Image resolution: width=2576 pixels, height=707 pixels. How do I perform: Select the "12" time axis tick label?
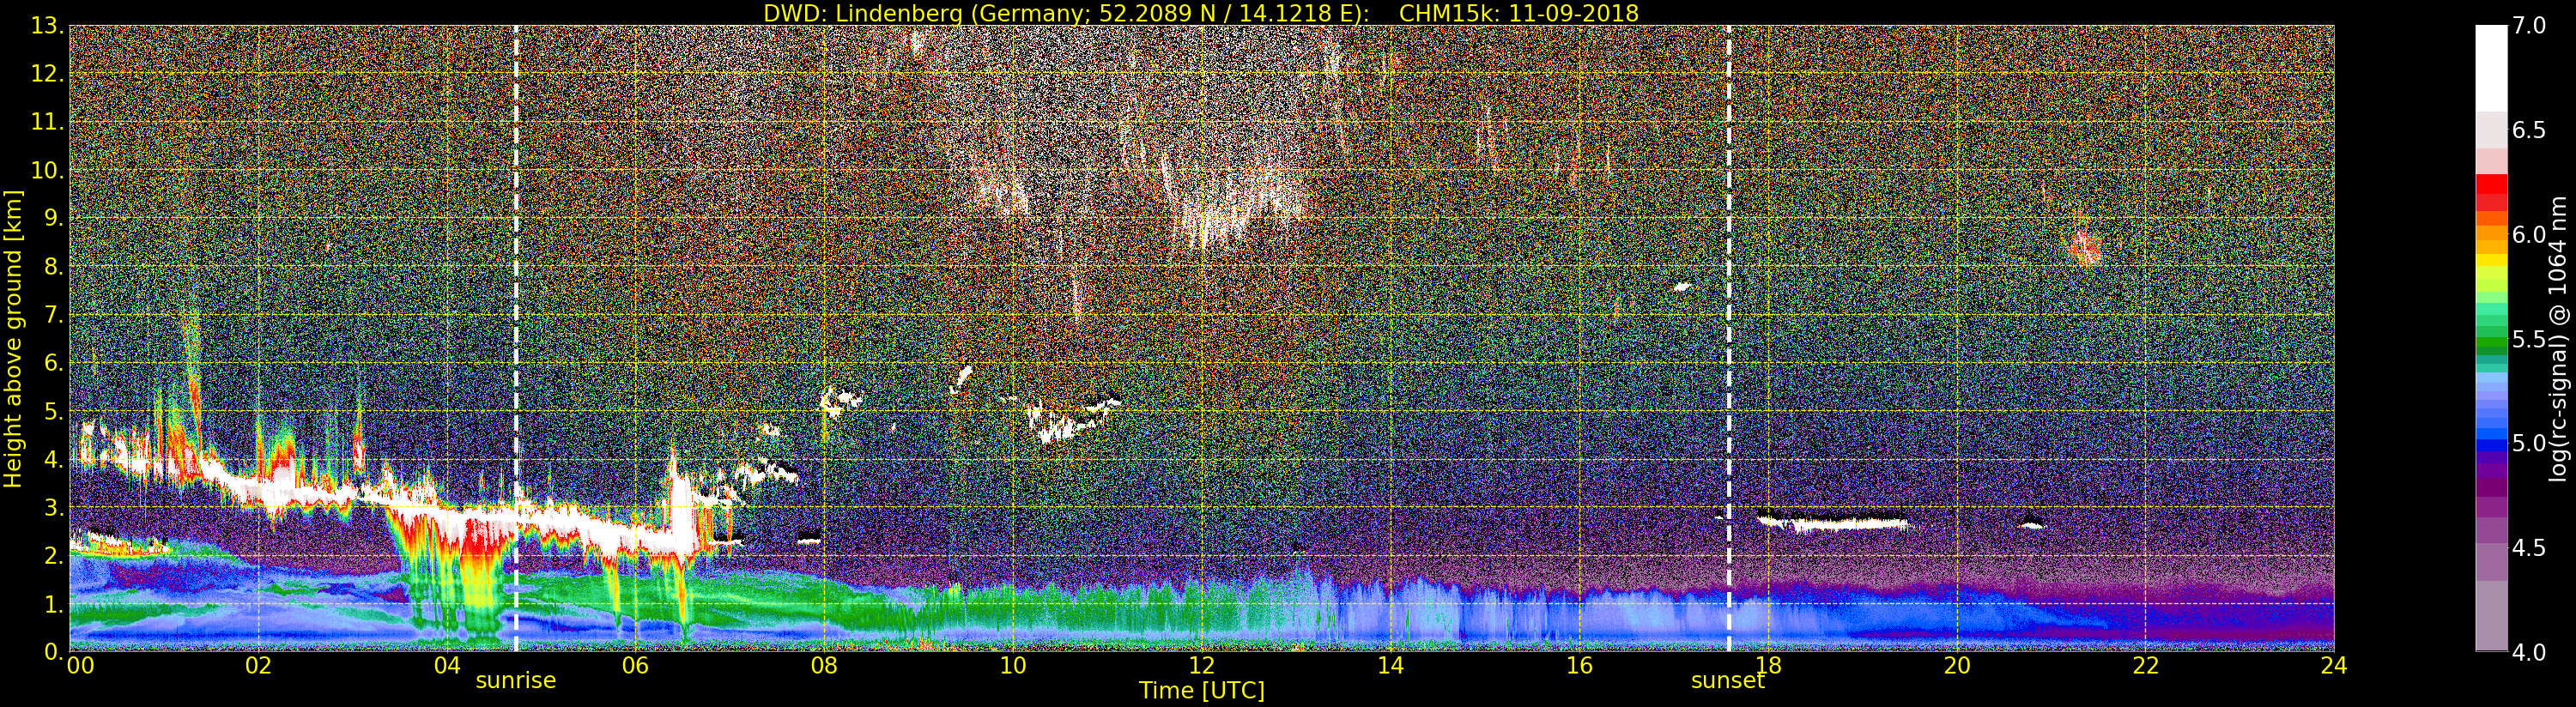tap(1202, 666)
